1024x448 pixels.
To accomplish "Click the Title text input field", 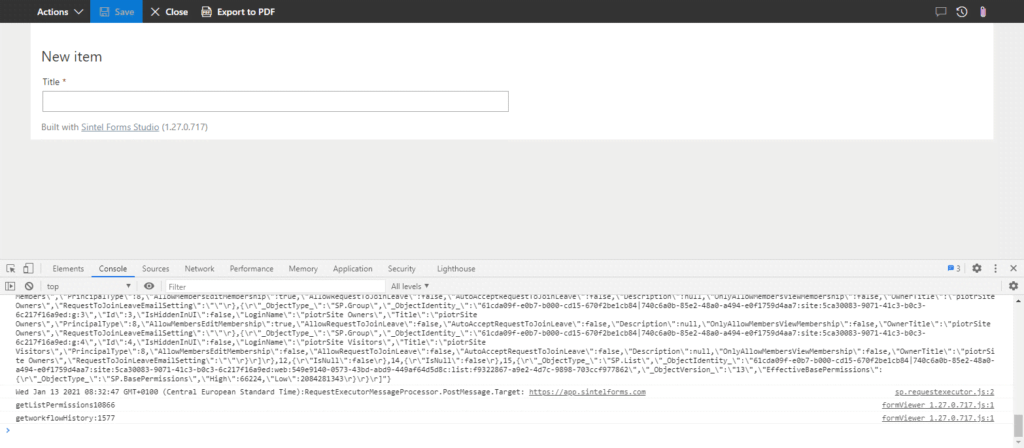I will (275, 101).
